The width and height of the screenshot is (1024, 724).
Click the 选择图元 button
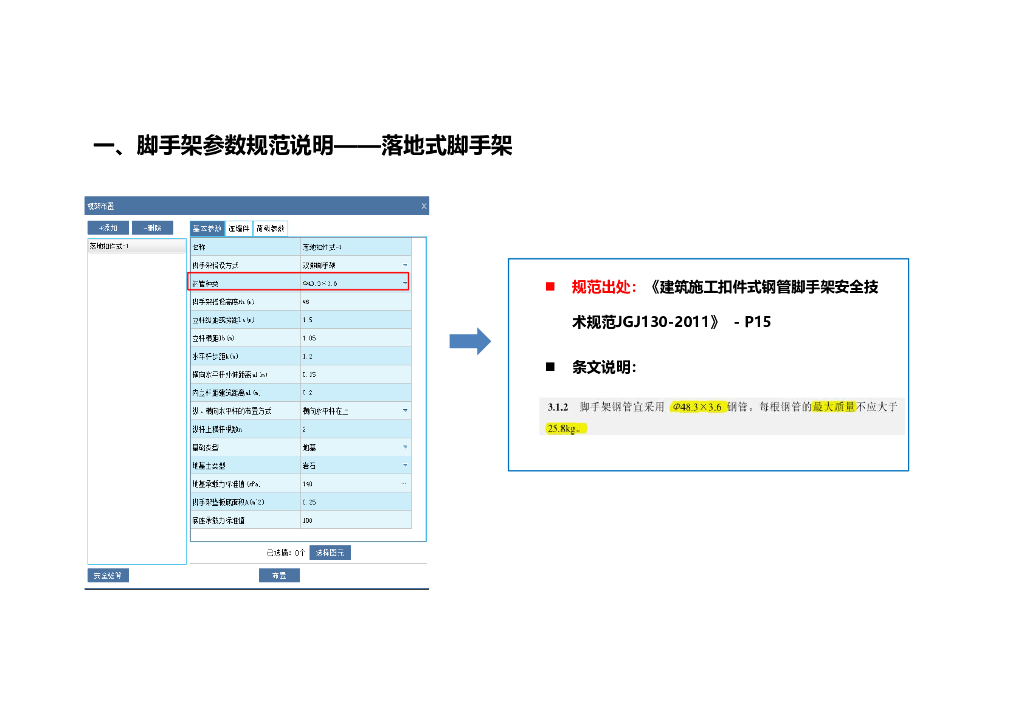pos(330,552)
